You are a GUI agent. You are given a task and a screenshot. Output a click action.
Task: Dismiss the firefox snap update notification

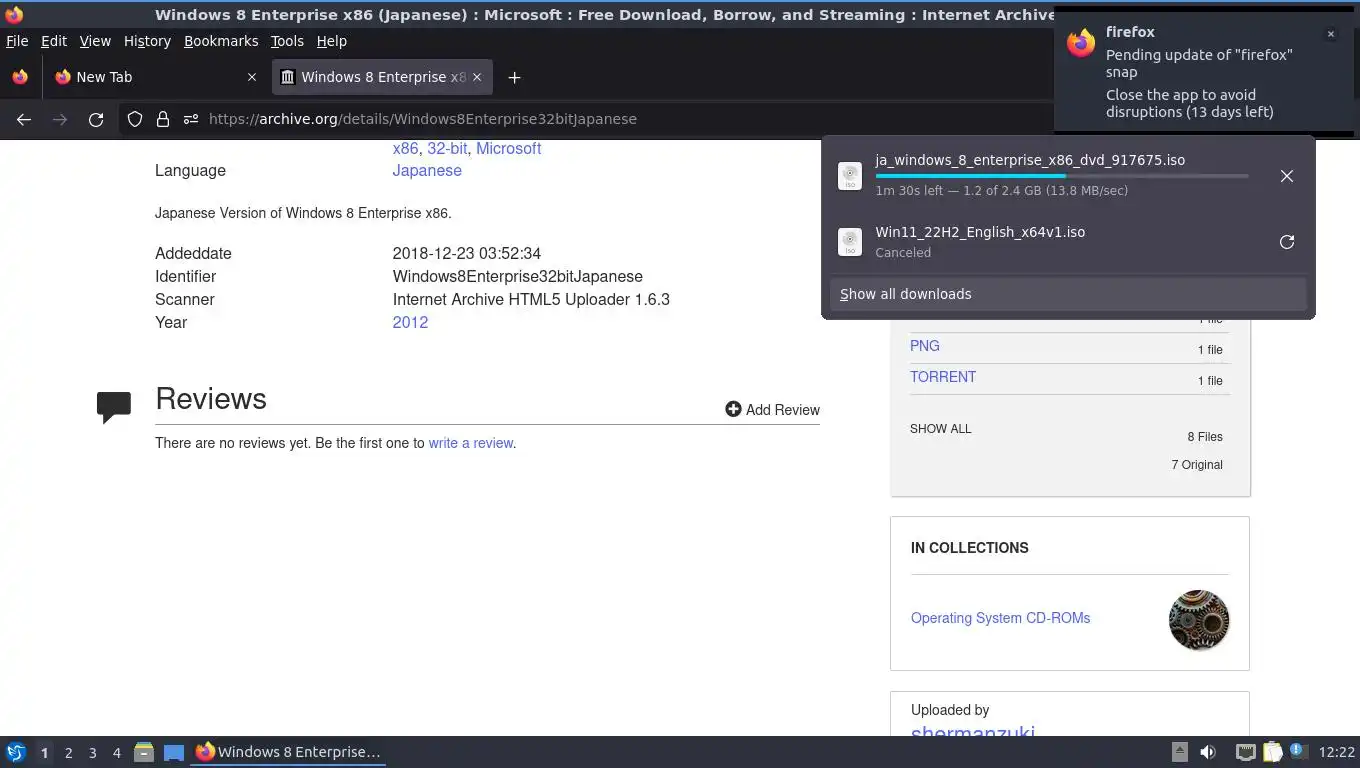coord(1330,34)
